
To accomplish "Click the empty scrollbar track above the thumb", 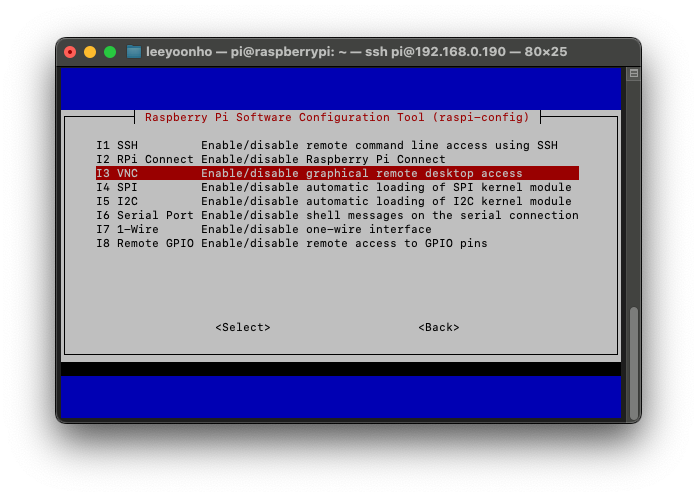I will 633,200.
